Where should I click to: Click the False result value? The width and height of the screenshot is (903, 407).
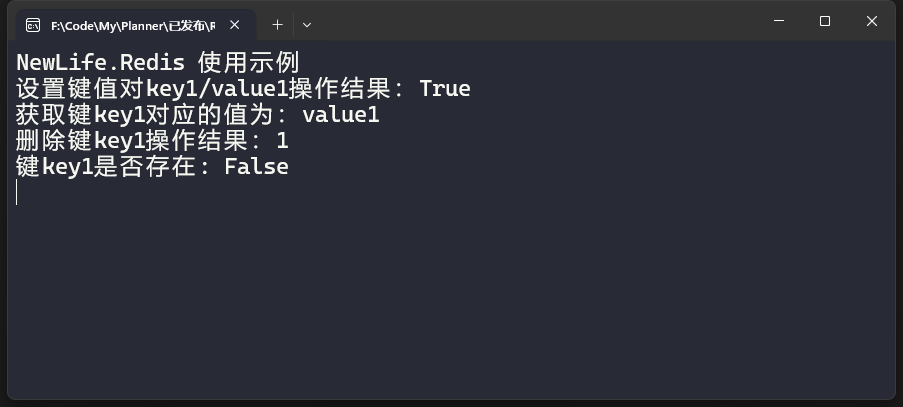(256, 167)
